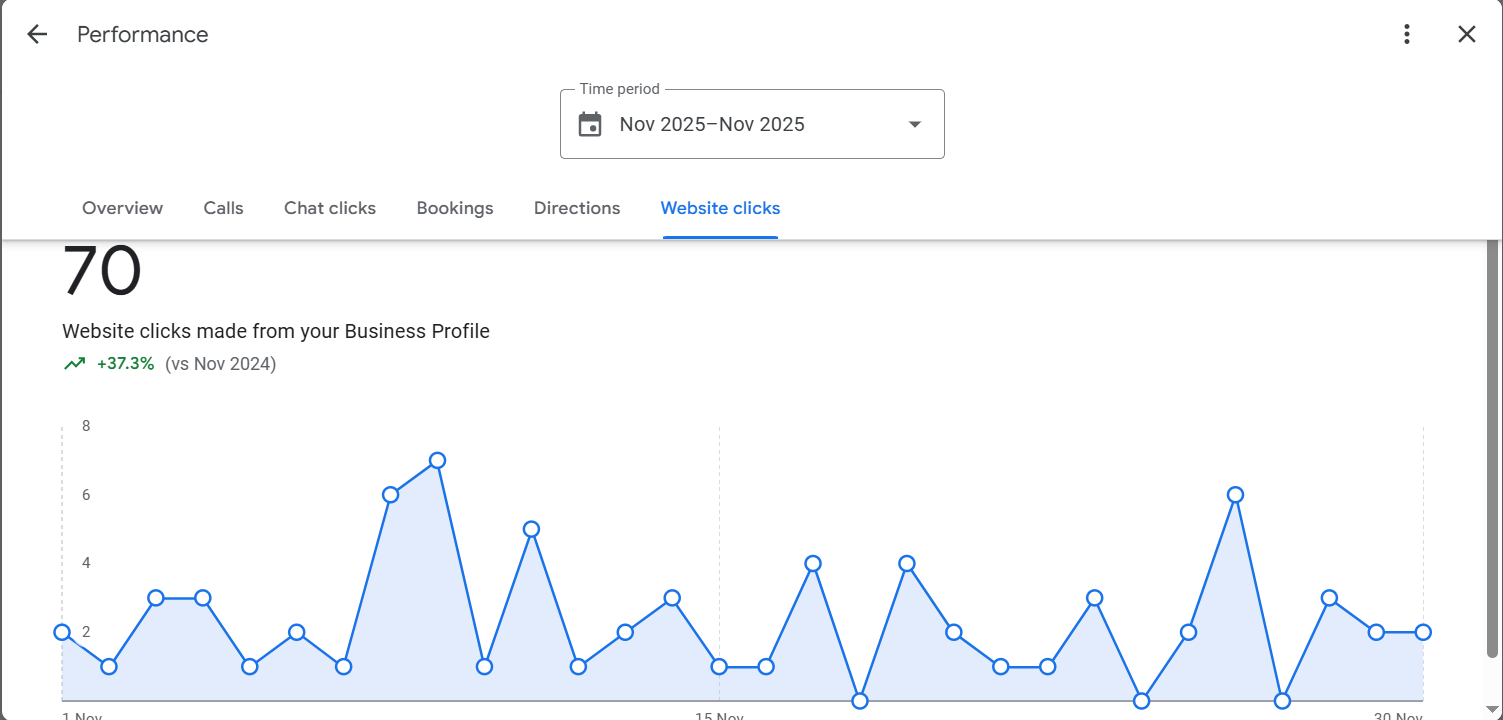View the Bookings tab

[x=455, y=208]
